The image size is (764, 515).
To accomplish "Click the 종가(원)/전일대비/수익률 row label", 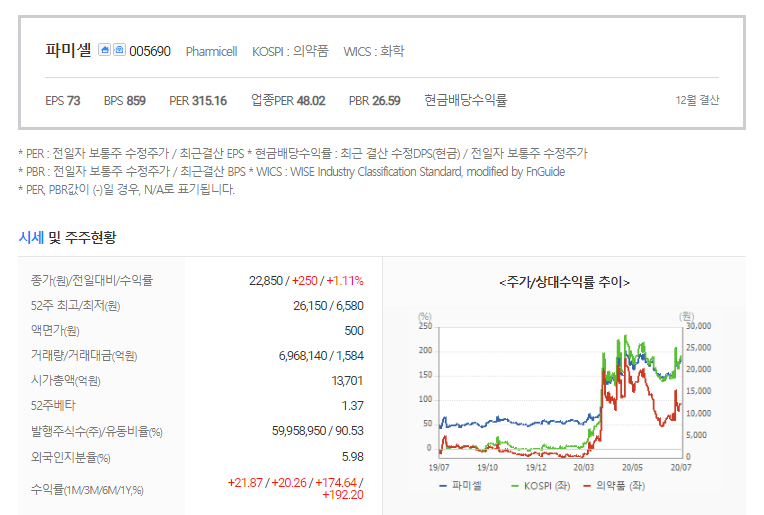I will click(92, 281).
